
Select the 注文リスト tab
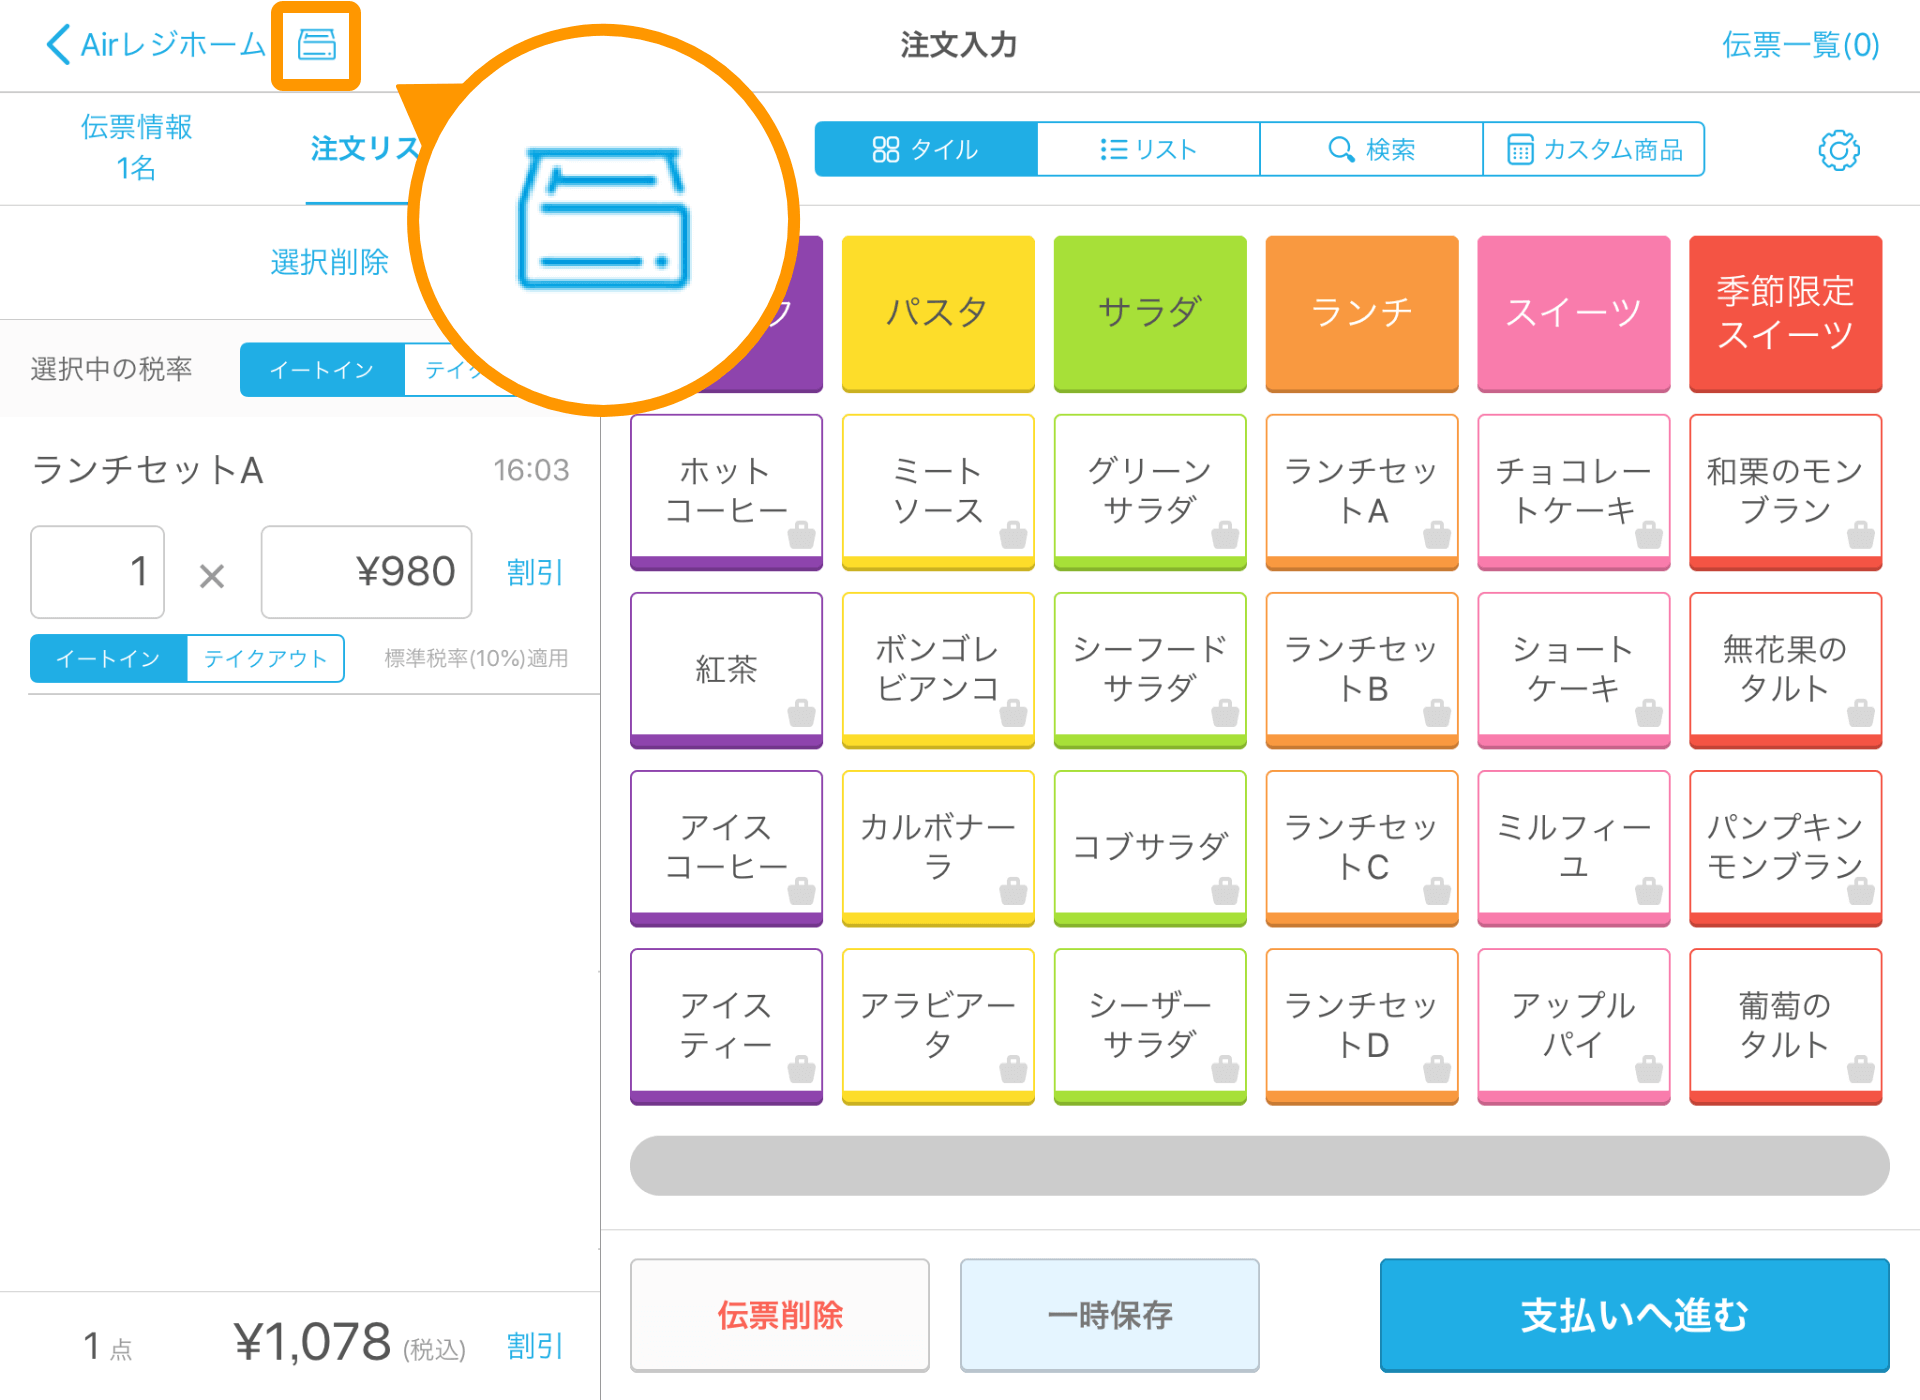tap(366, 149)
